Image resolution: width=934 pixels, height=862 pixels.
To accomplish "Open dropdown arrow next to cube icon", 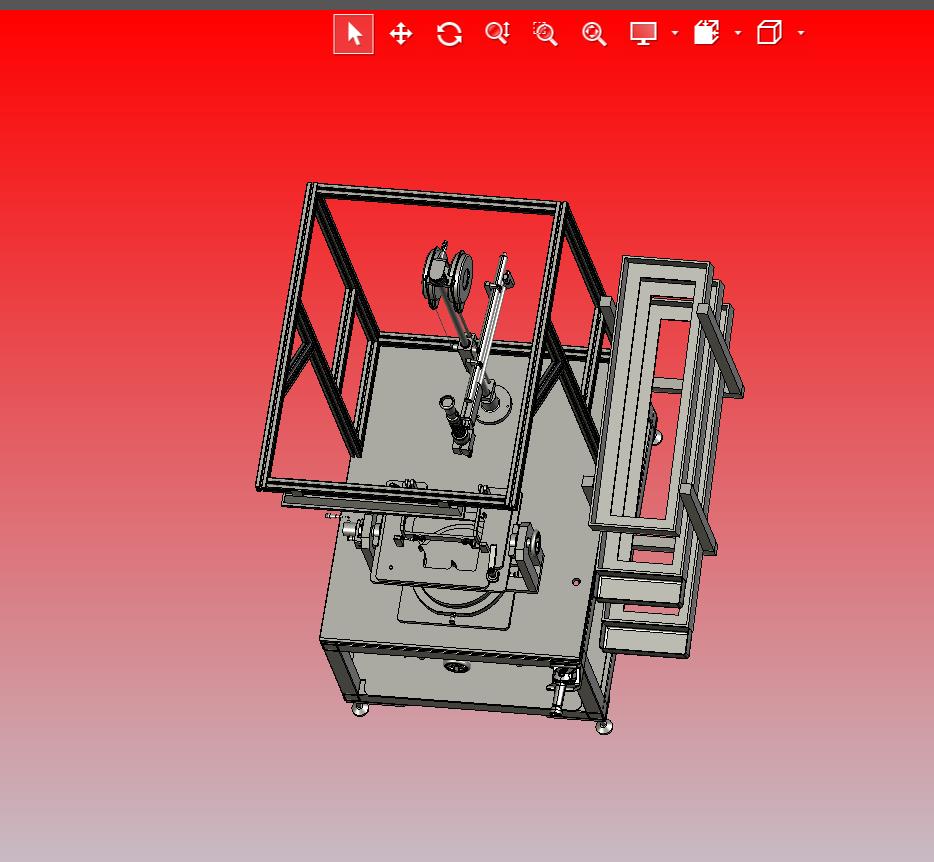I will (x=801, y=33).
